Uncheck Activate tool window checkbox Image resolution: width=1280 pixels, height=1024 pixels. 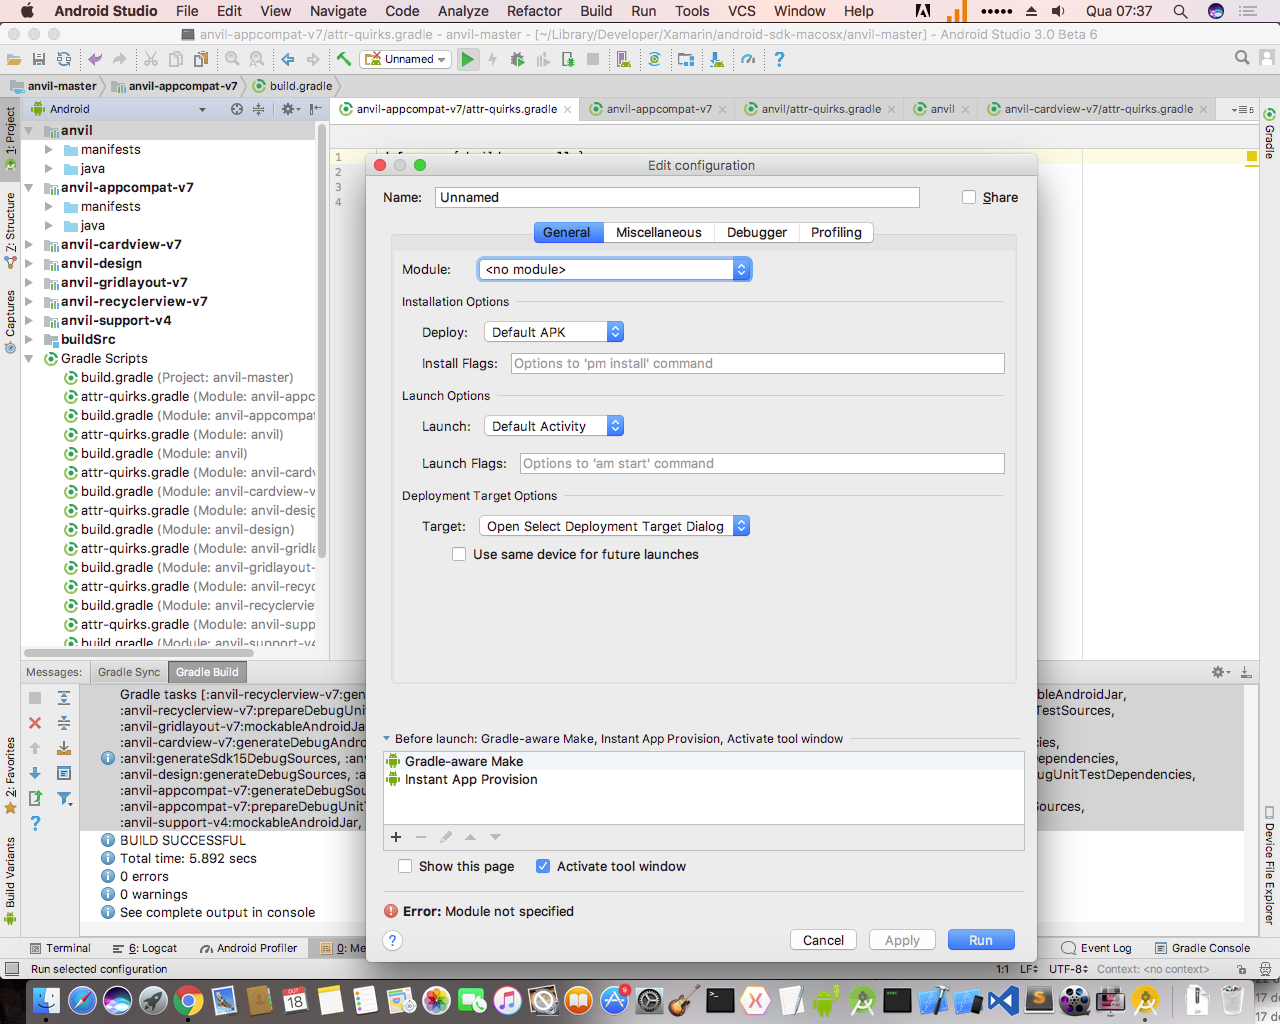(543, 866)
